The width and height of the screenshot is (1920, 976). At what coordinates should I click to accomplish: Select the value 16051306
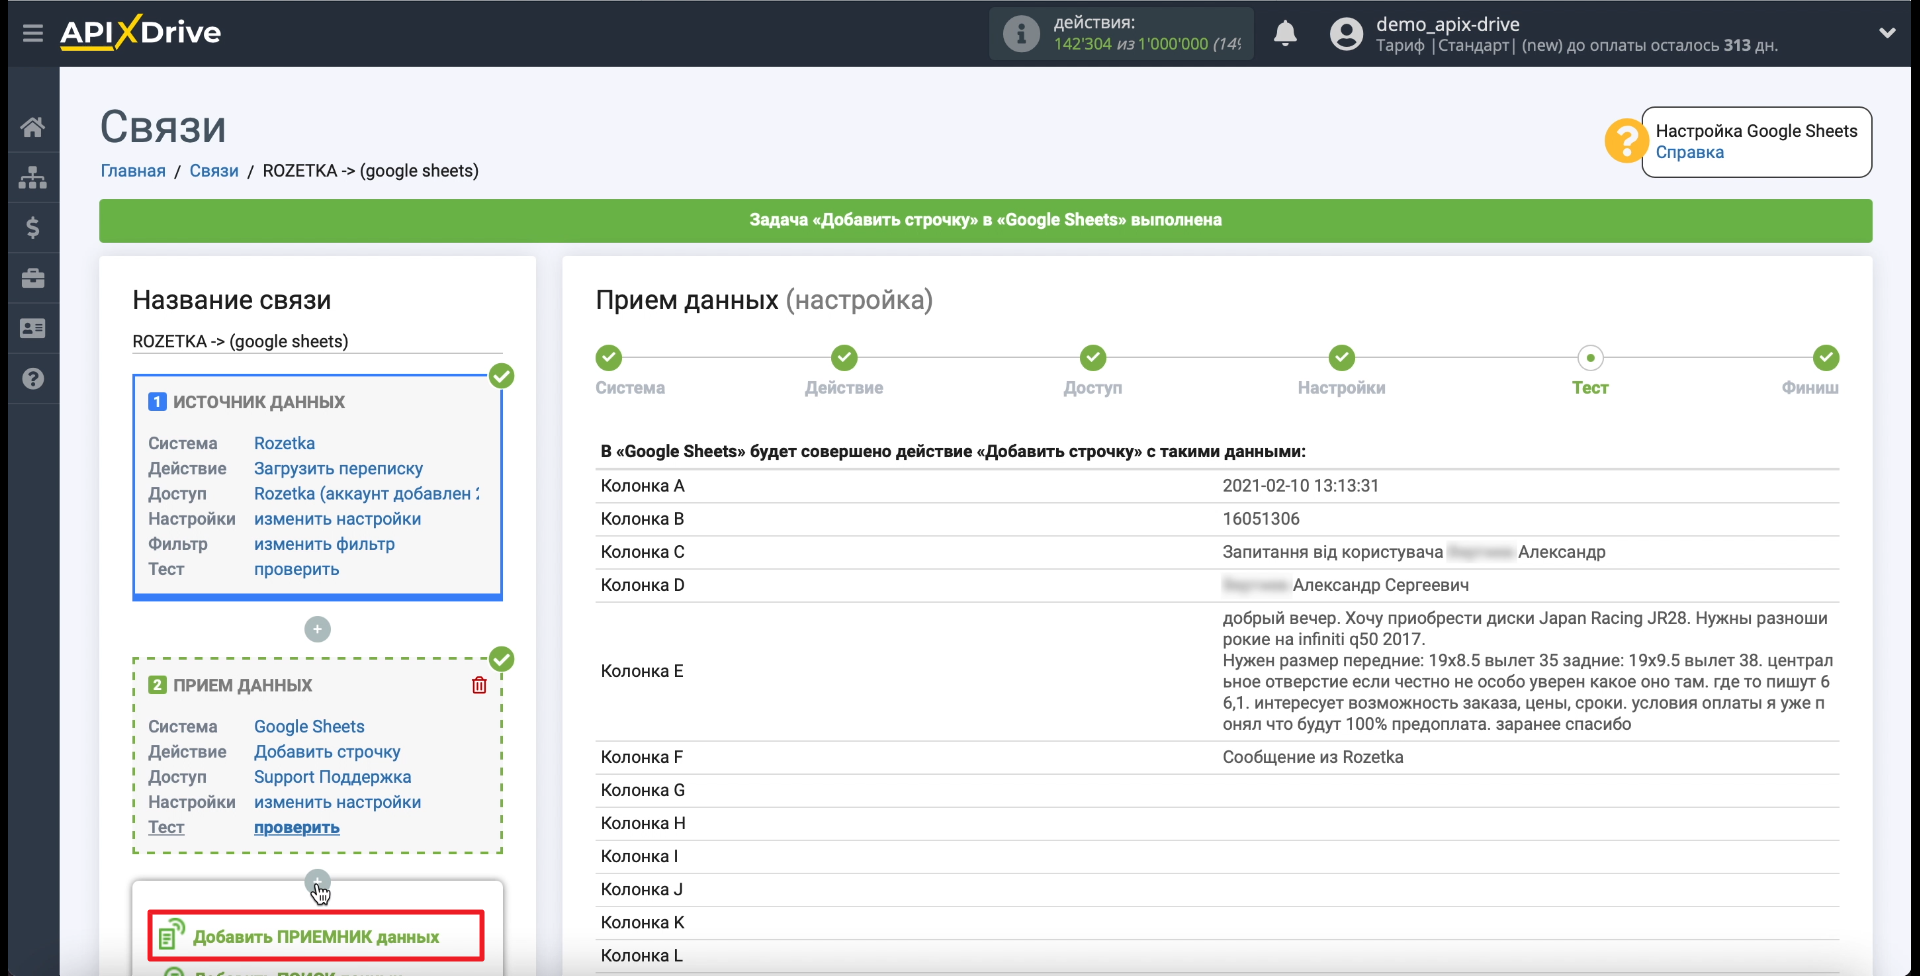[x=1261, y=519]
